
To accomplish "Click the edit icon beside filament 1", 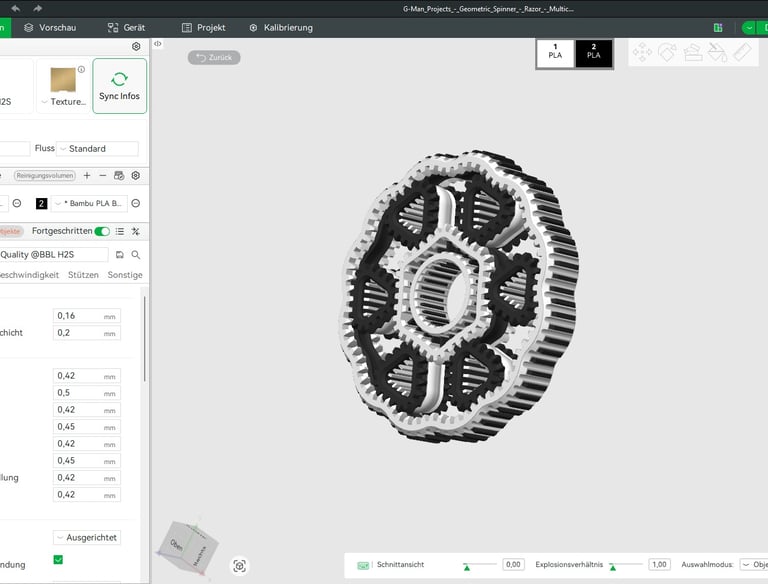I will (17, 203).
